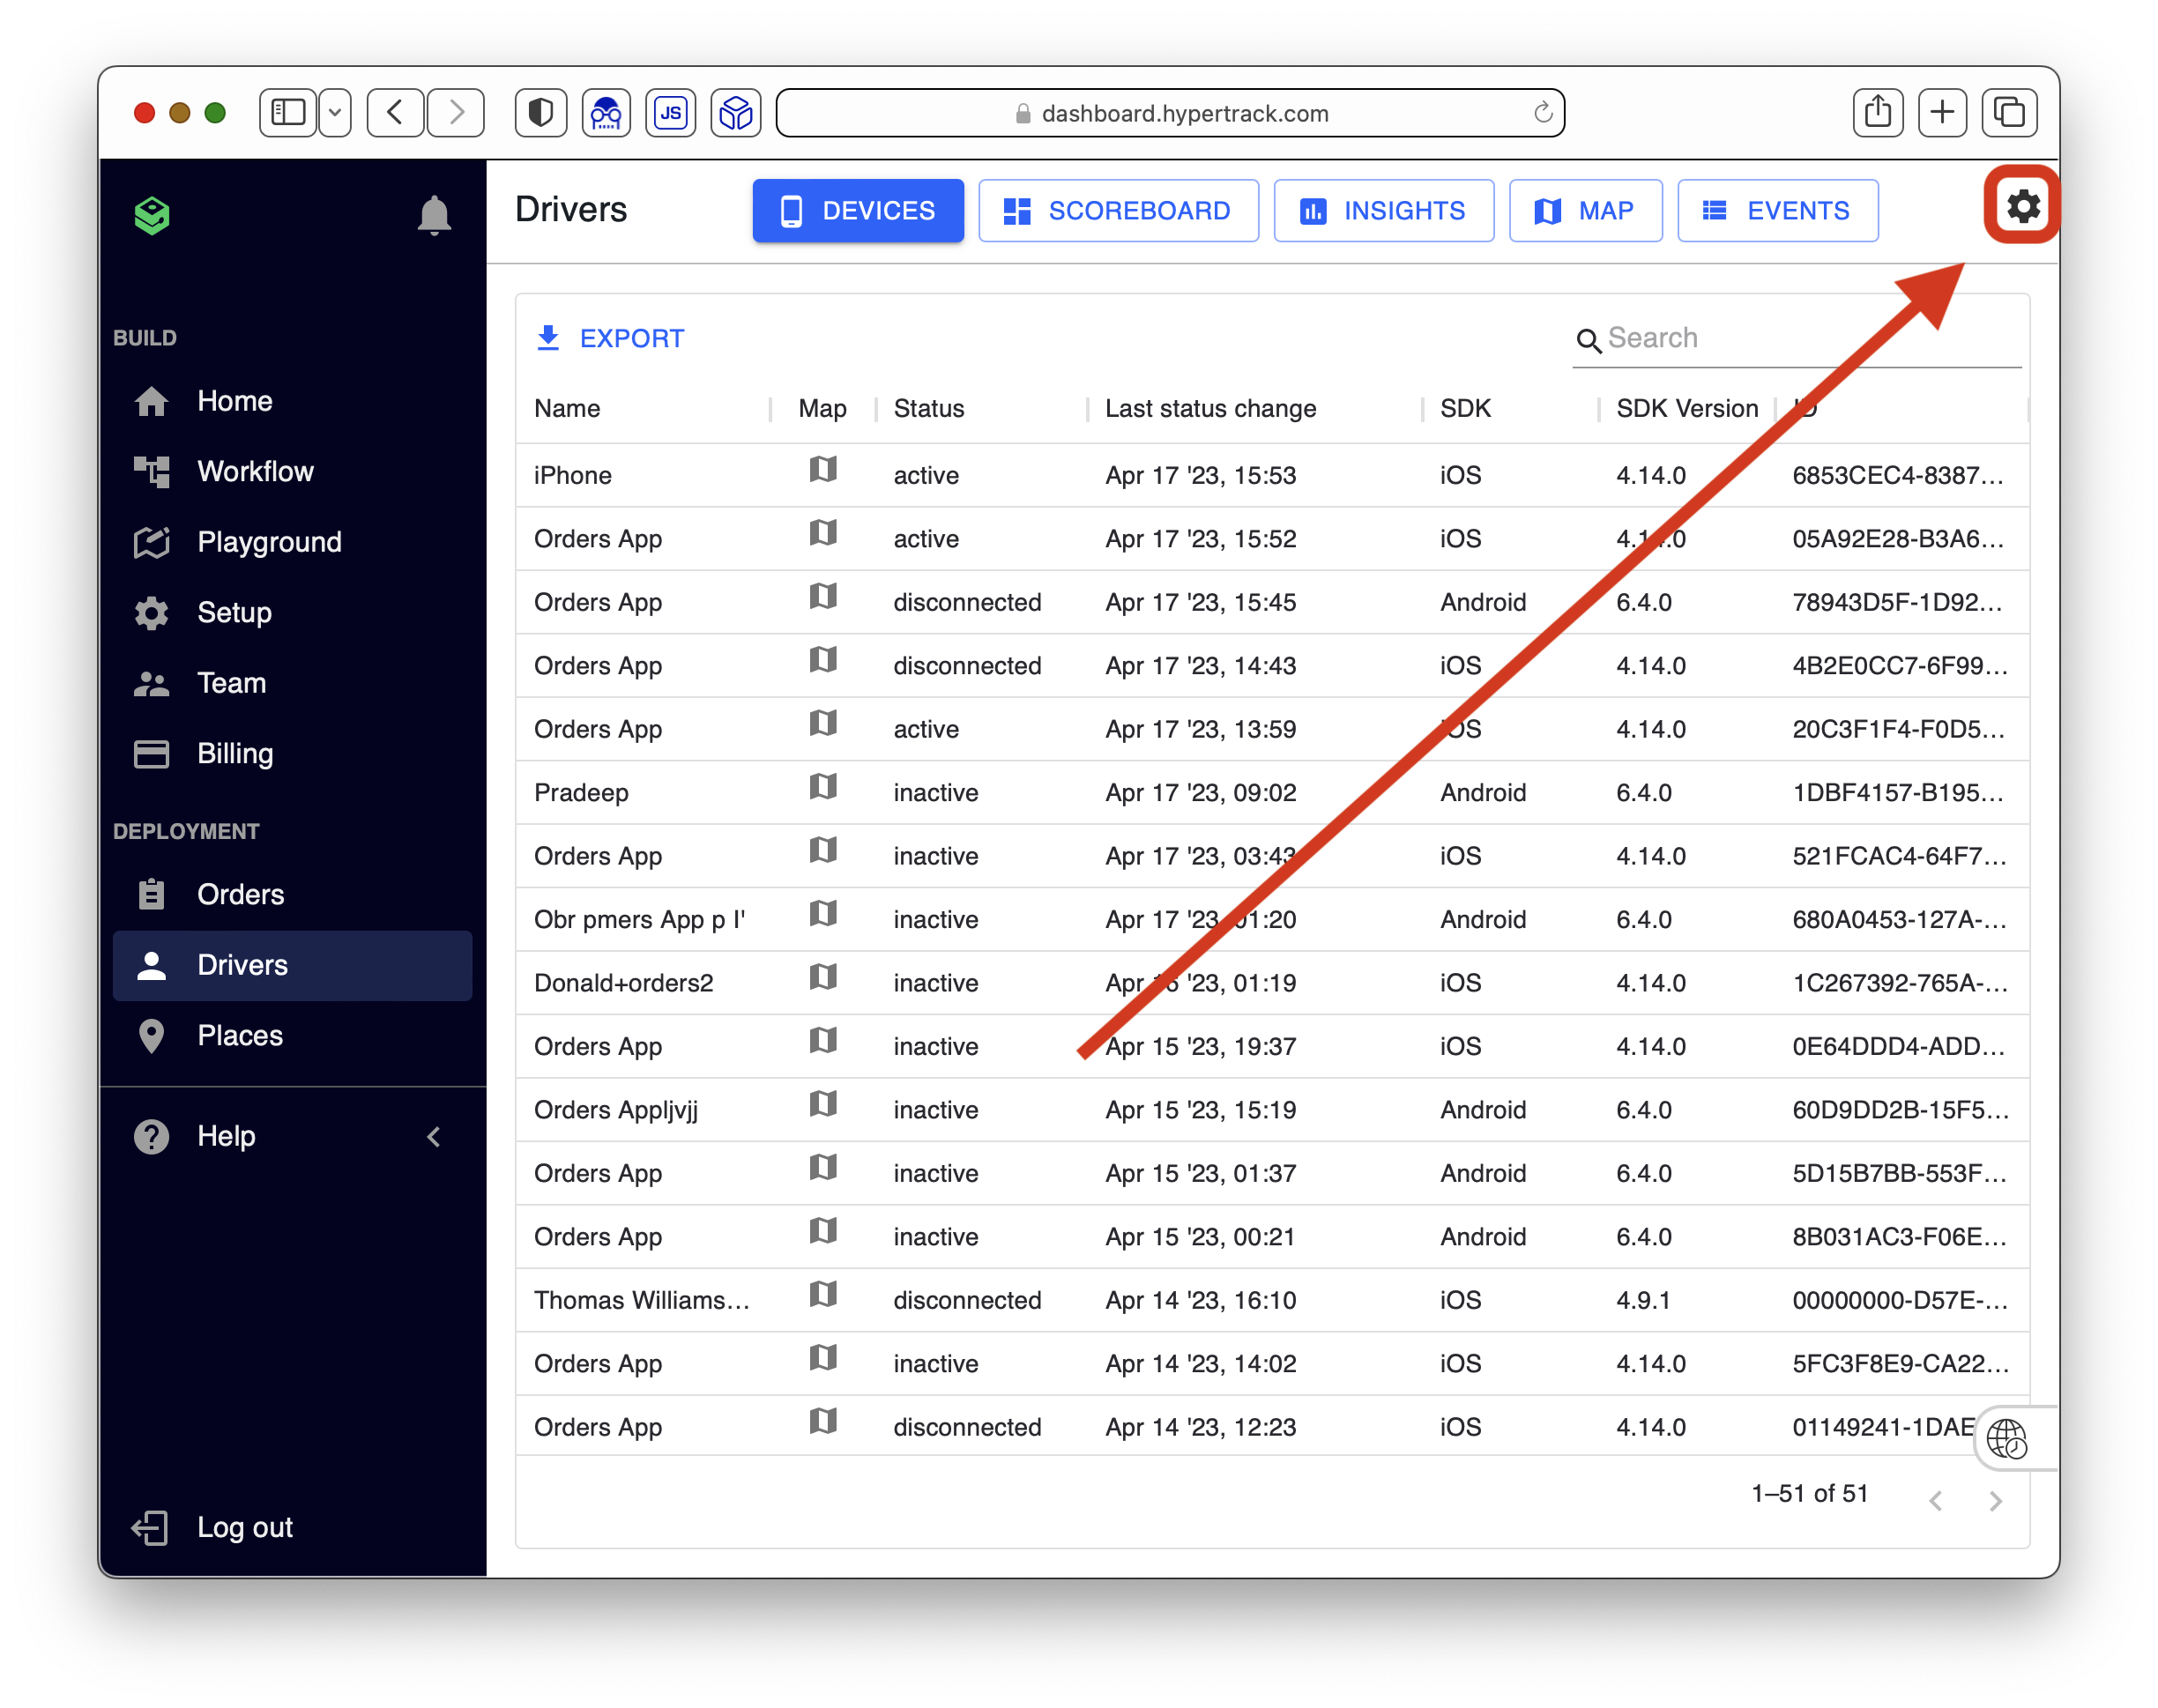Switch to the MAP tab
Viewport: 2158px width, 1708px height.
pyautogui.click(x=1585, y=211)
